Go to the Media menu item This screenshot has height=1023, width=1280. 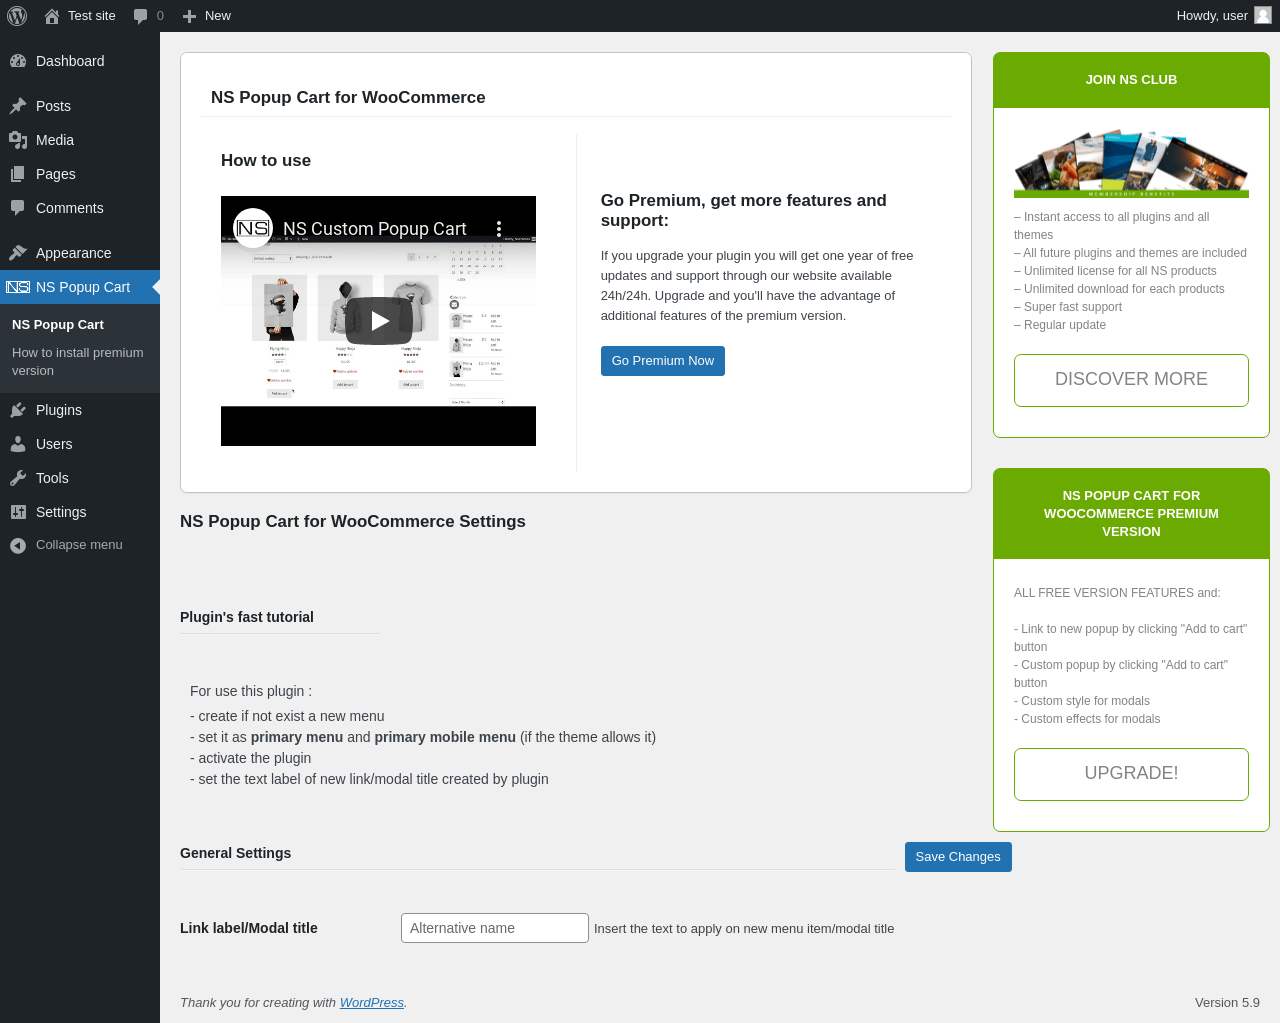(80, 140)
